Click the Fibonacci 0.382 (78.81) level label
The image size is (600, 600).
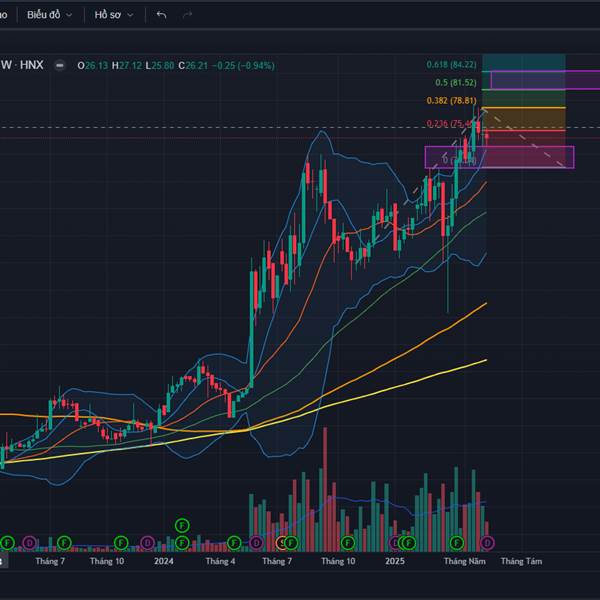click(452, 101)
